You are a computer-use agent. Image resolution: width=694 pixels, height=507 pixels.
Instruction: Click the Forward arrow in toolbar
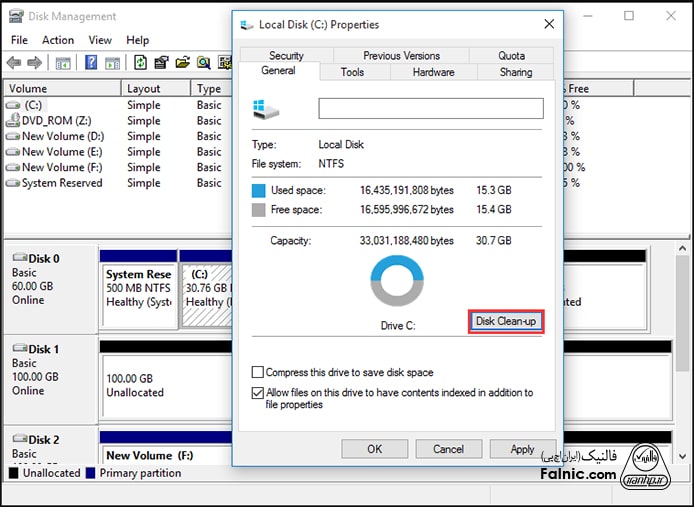tap(34, 62)
